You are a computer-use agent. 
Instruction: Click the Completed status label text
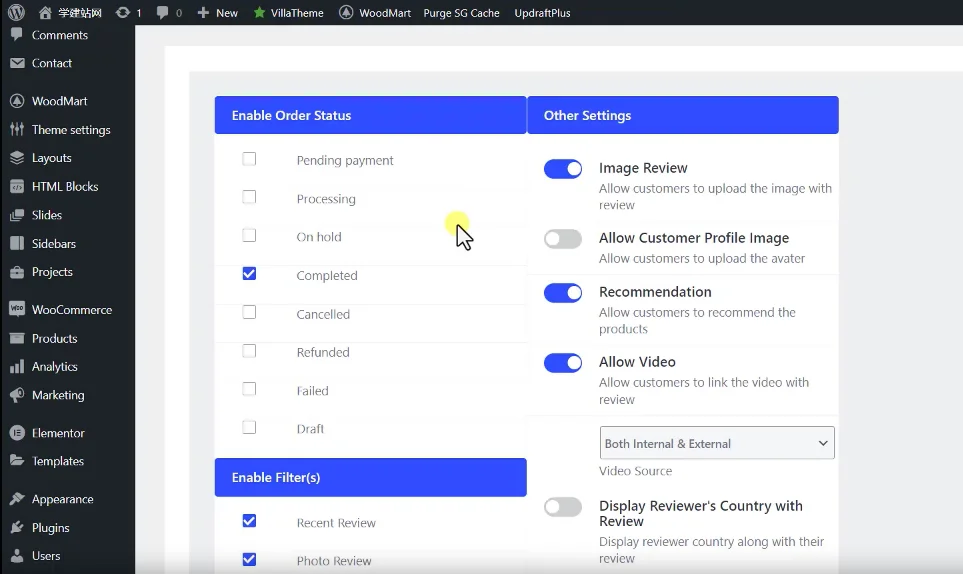coord(327,276)
